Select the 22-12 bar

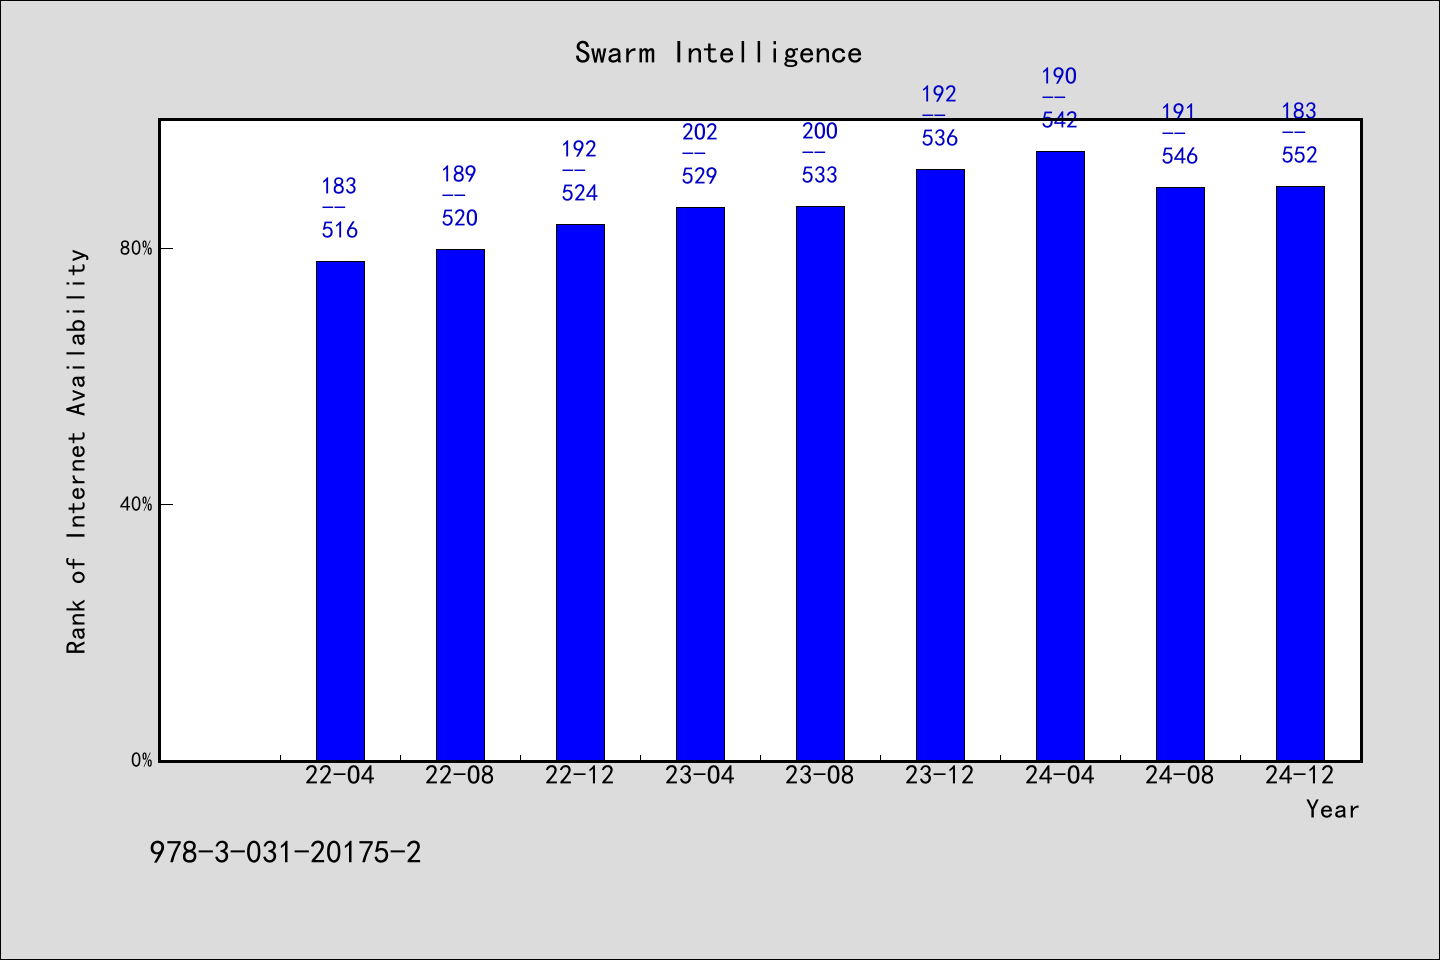(580, 492)
